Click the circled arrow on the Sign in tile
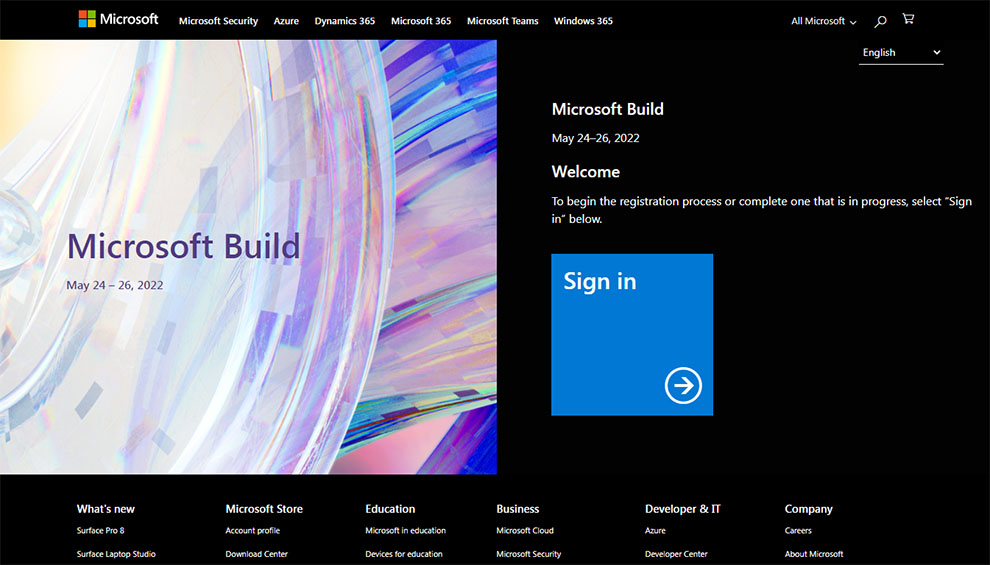This screenshot has width=990, height=565. [683, 385]
